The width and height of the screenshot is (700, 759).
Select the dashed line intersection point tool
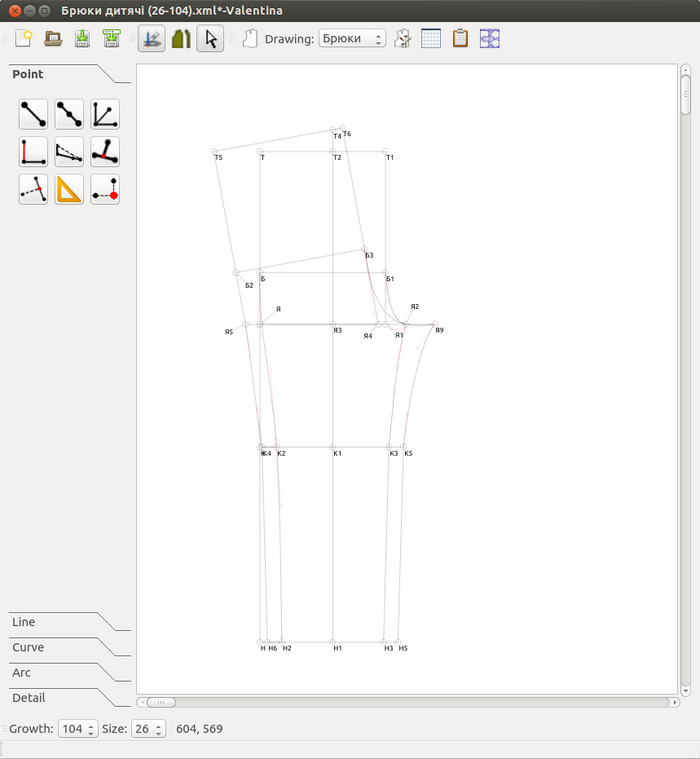pyautogui.click(x=33, y=189)
